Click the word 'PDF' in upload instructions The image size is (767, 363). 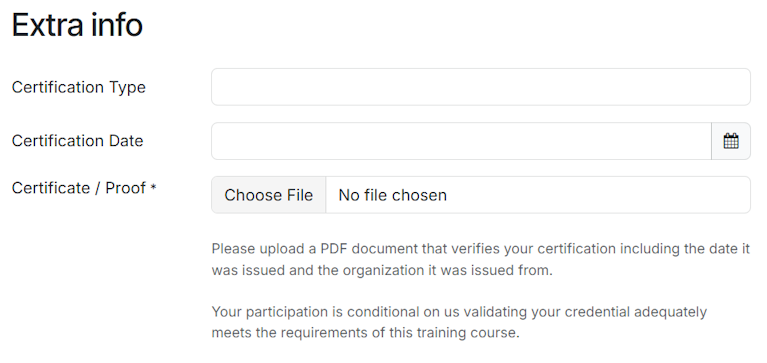click(x=334, y=249)
